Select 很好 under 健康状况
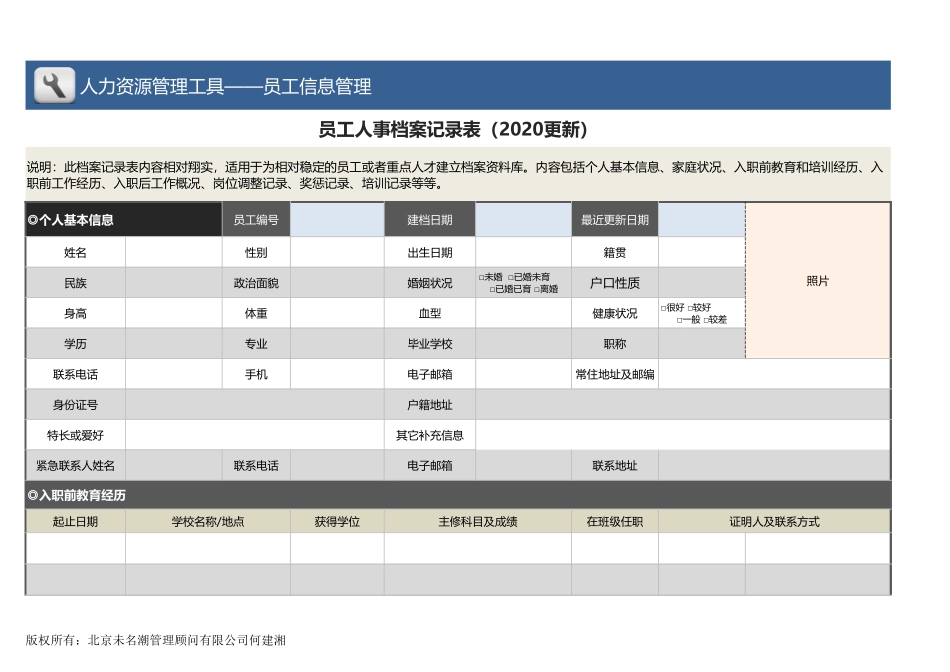950x672 pixels. pos(663,308)
